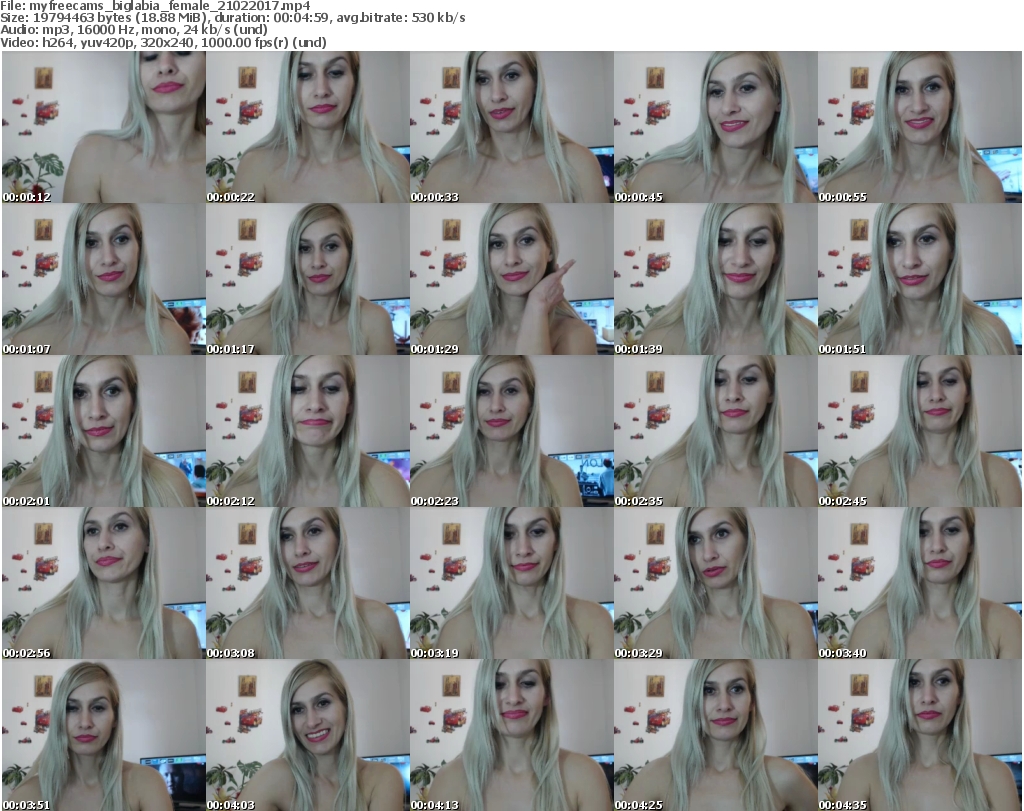Screen dimensions: 1024x811
Task: Click the thumbnail stamped 00:00:33
Action: coord(511,127)
